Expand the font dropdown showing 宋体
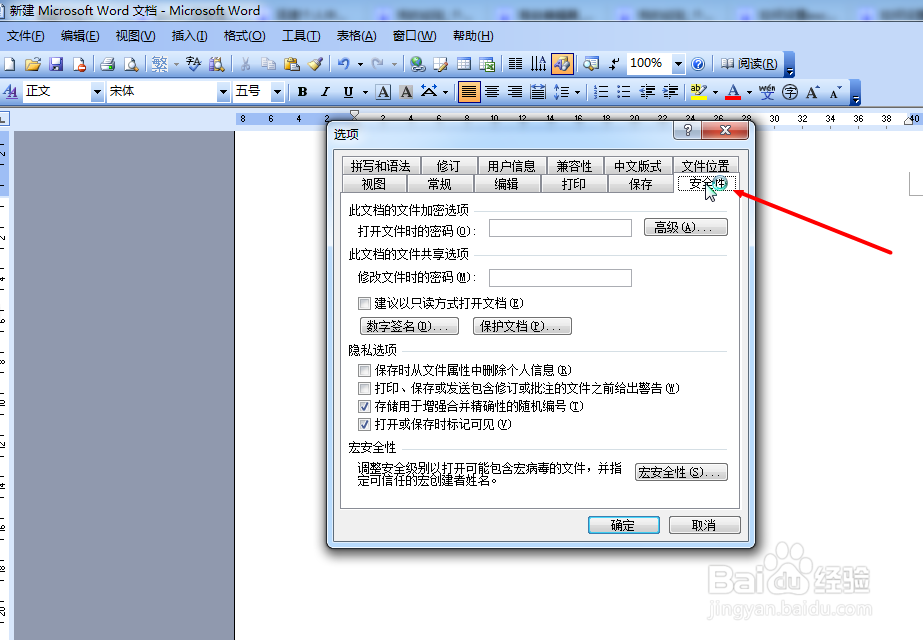Screen dimensions: 923x640 coord(223,92)
